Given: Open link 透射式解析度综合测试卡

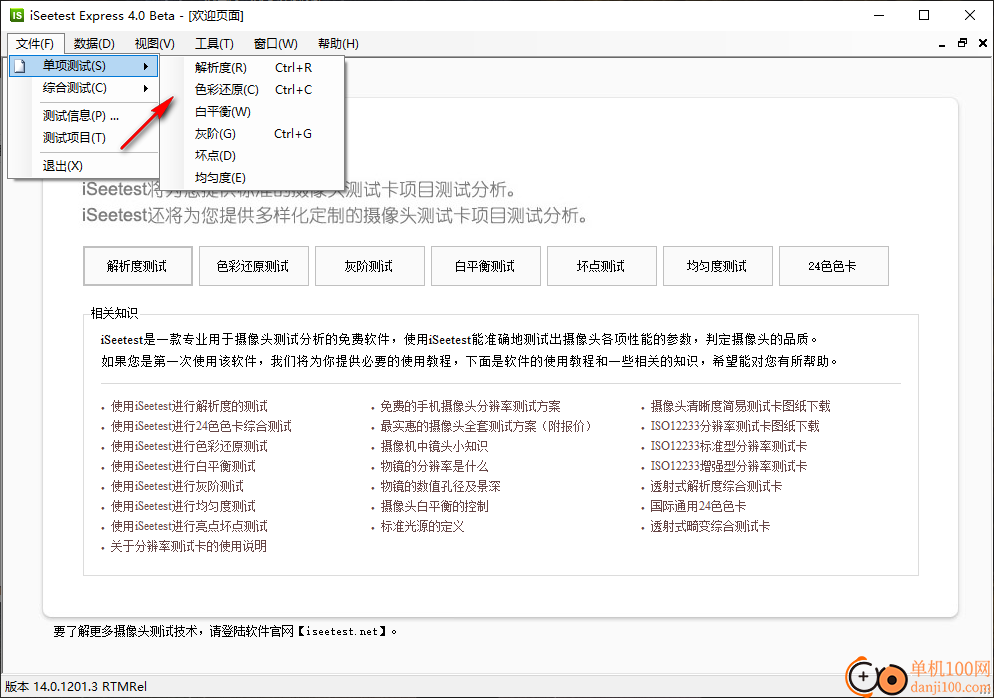Looking at the screenshot, I should pyautogui.click(x=716, y=486).
